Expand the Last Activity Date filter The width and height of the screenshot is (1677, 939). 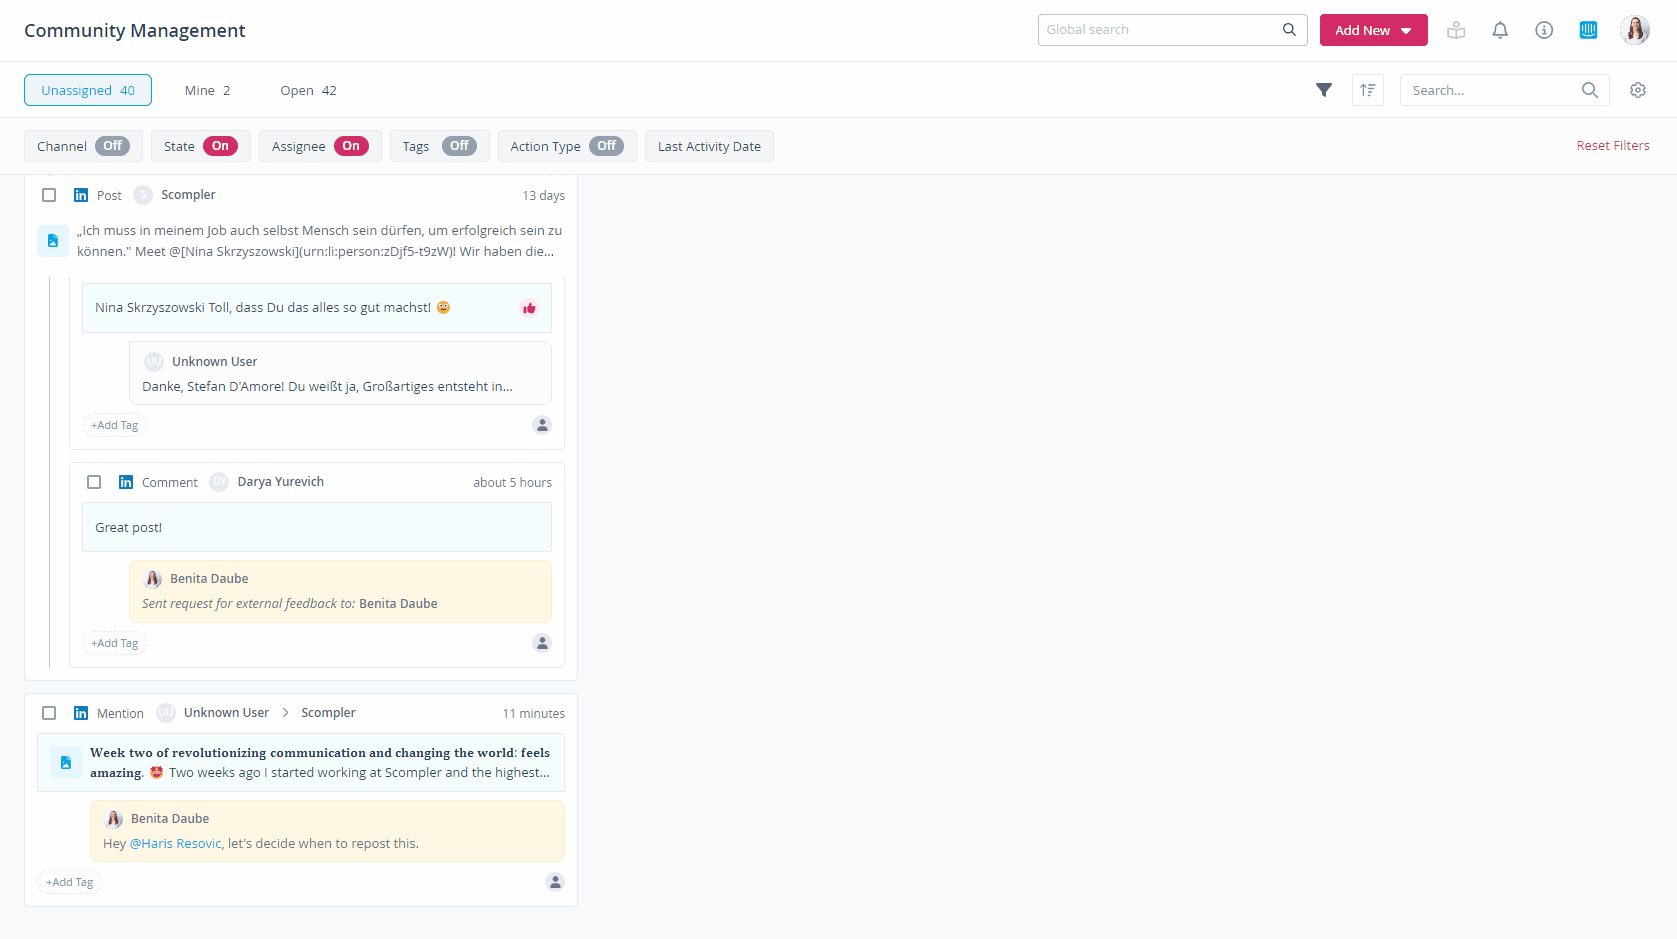tap(709, 146)
